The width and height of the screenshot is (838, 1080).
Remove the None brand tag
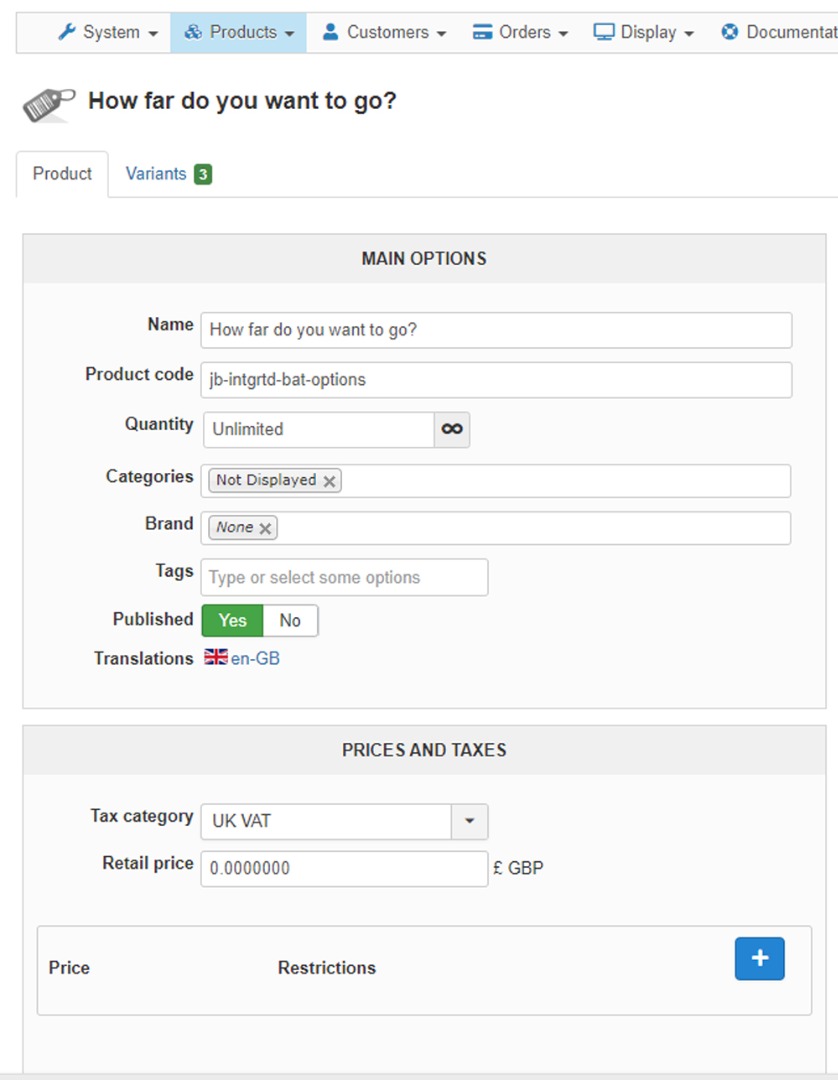click(x=265, y=528)
